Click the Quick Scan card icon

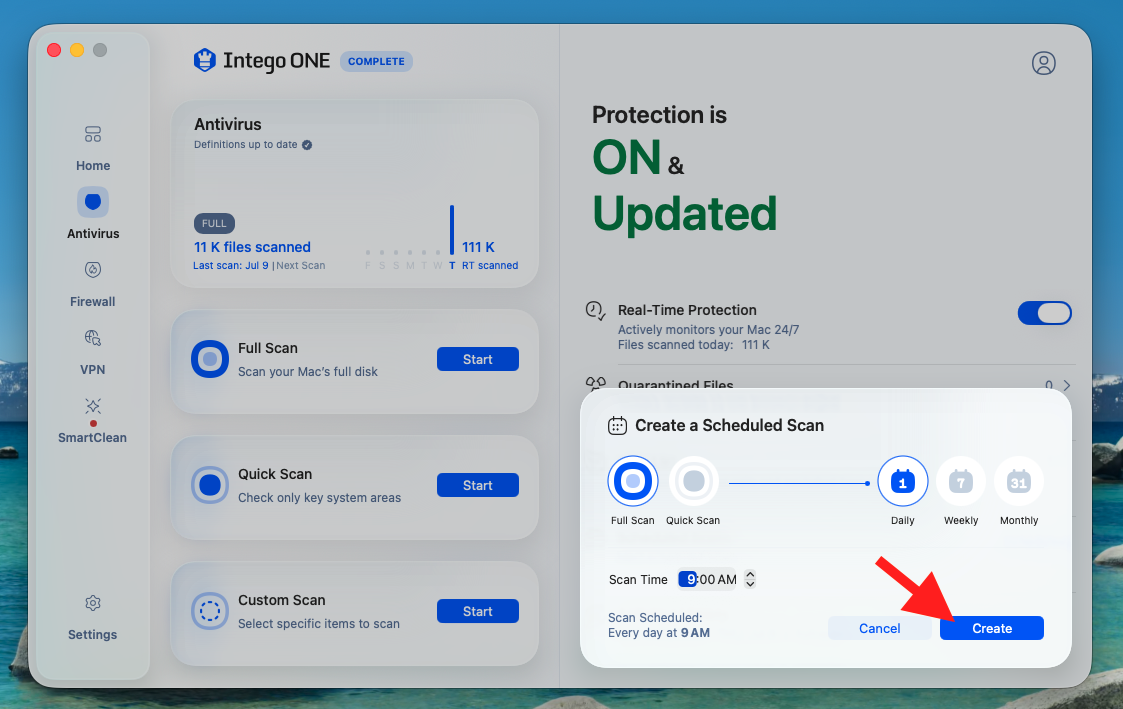coord(210,485)
